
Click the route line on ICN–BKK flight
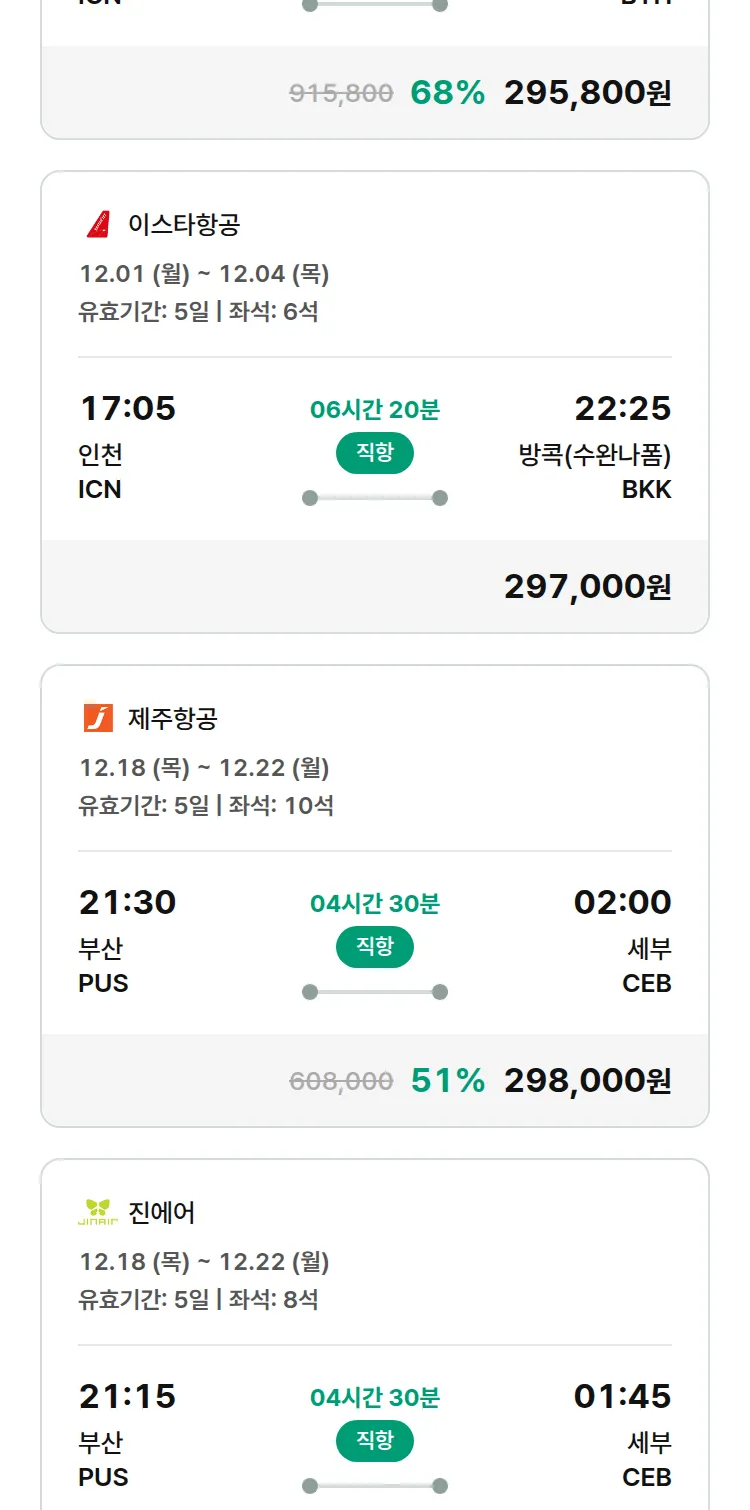(375, 498)
